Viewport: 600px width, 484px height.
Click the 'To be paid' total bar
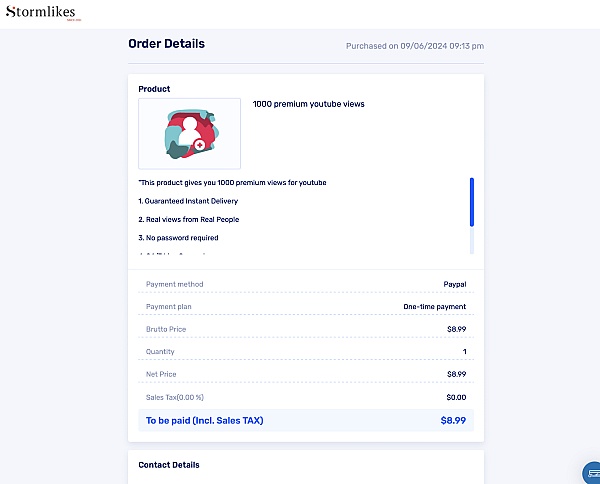[306, 420]
